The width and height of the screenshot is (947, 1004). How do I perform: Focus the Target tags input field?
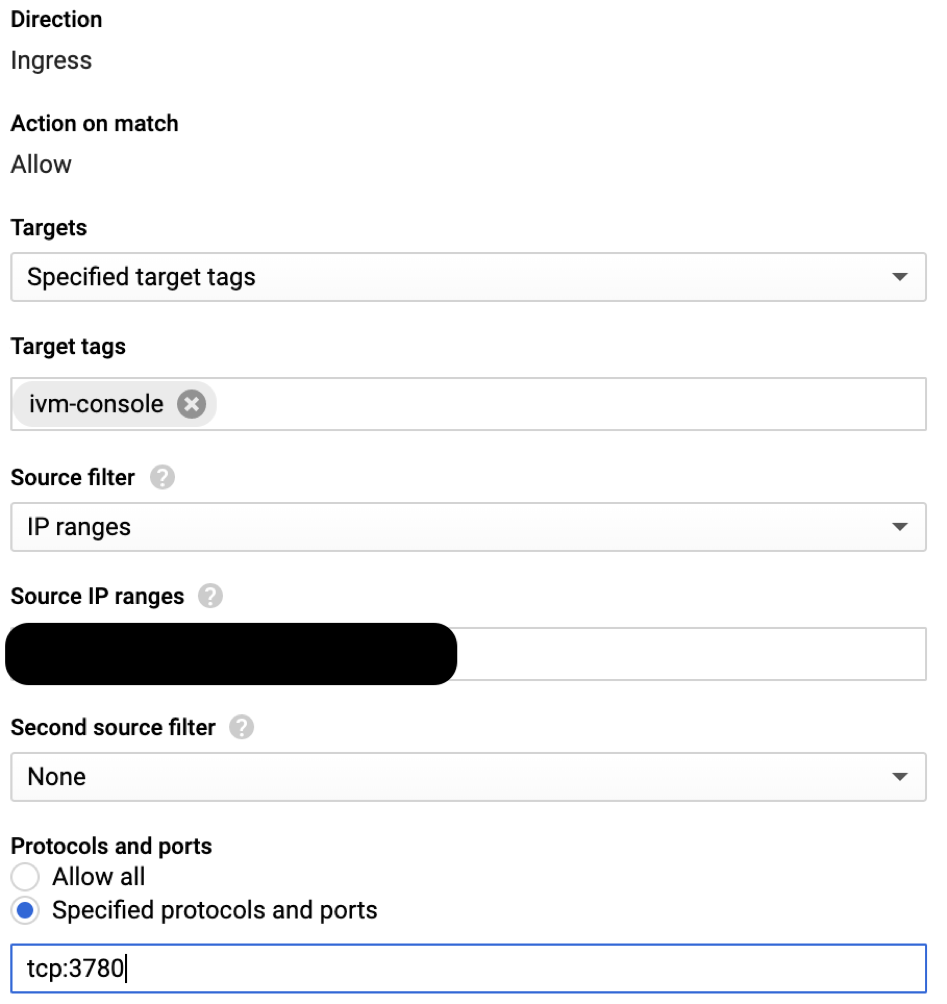(x=570, y=404)
